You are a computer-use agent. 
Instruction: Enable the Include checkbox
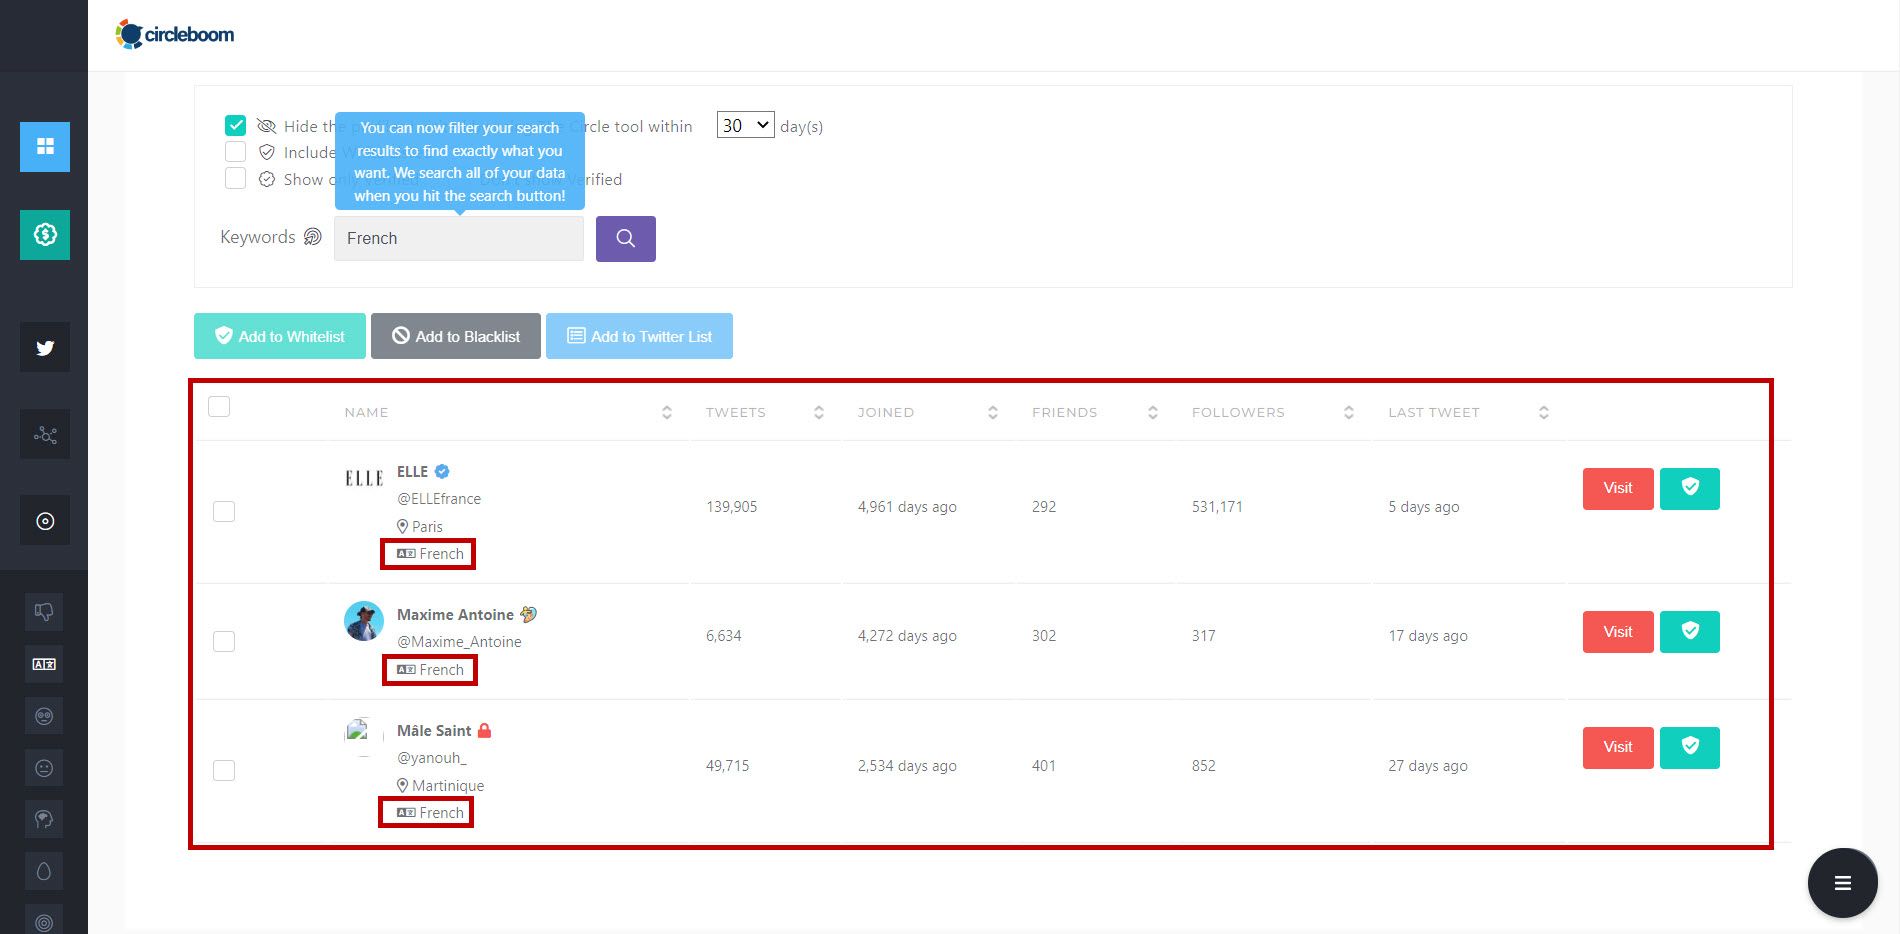click(x=235, y=152)
